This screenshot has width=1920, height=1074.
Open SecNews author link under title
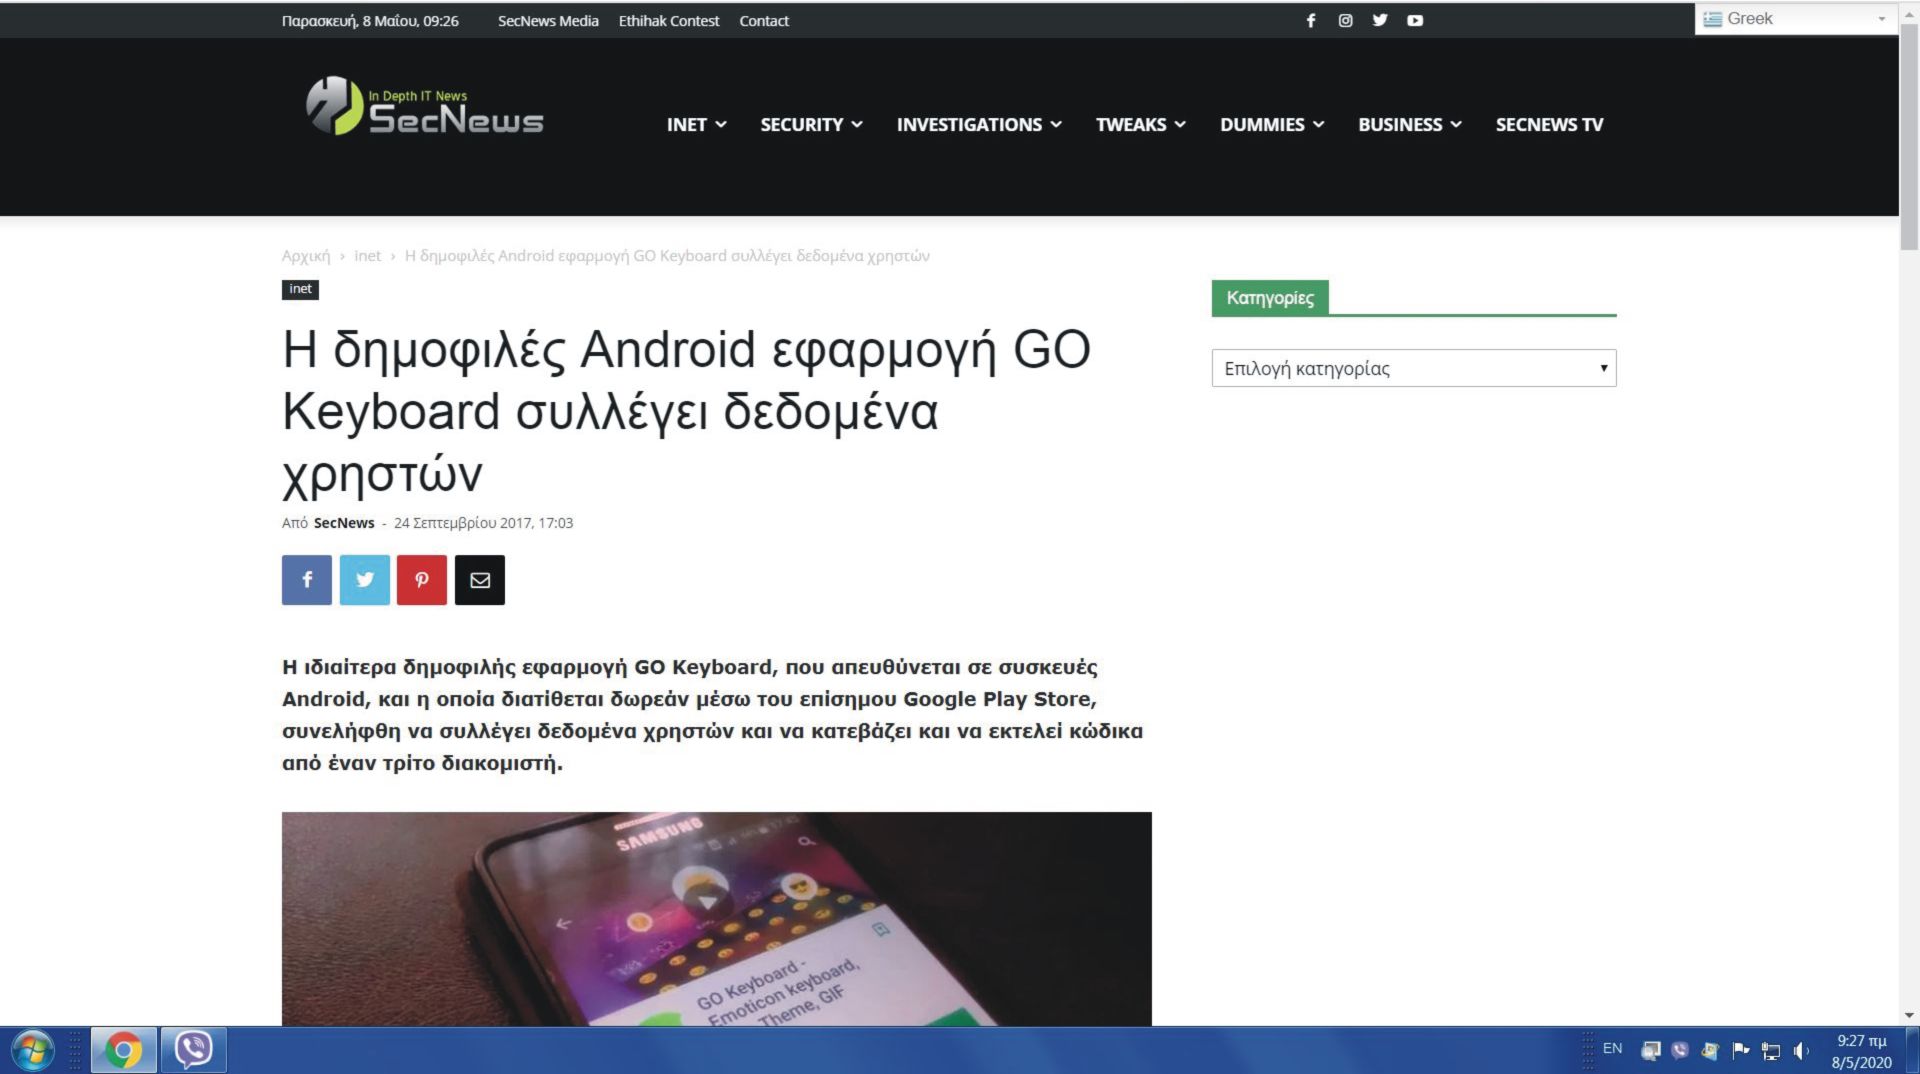[x=344, y=523]
